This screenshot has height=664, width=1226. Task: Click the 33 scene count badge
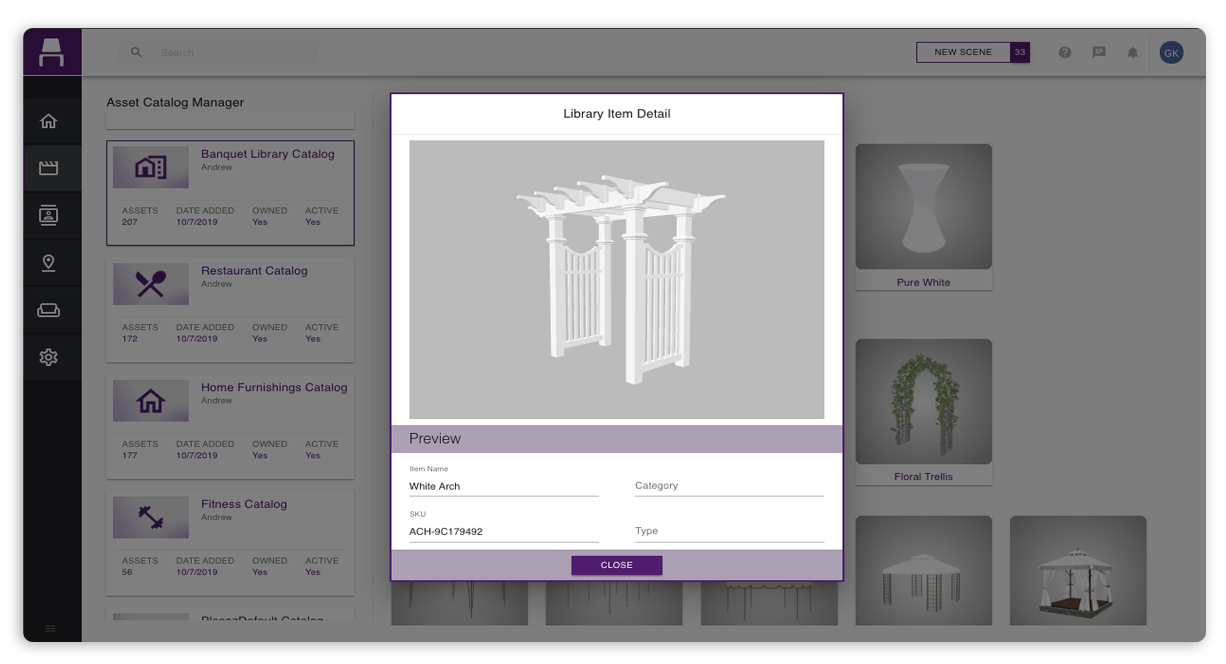pyautogui.click(x=1020, y=52)
